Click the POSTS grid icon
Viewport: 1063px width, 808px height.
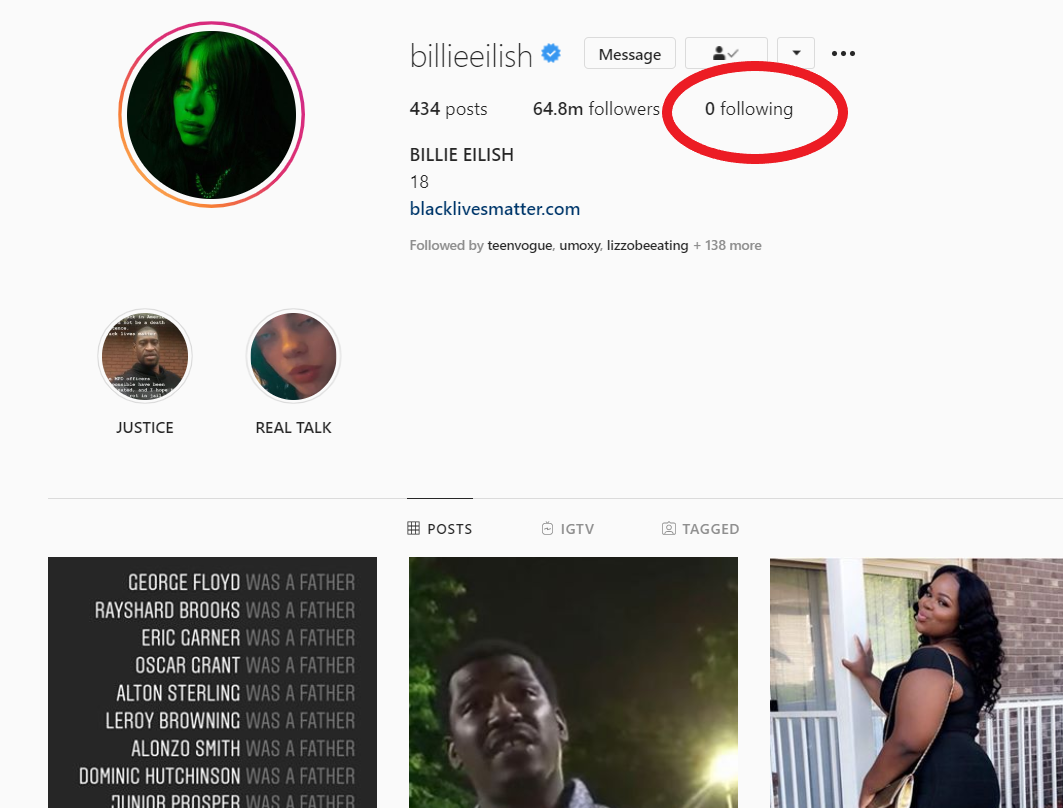(x=414, y=528)
